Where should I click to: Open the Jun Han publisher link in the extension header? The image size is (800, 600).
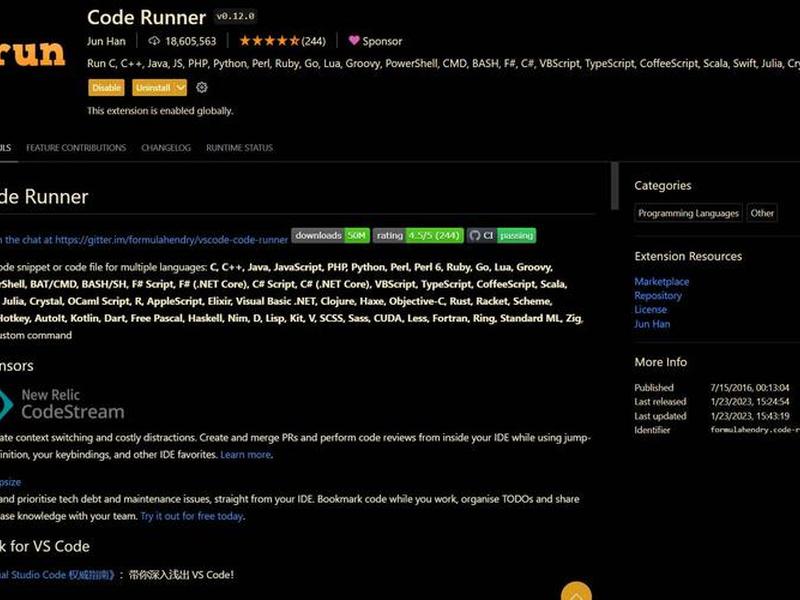pyautogui.click(x=106, y=41)
